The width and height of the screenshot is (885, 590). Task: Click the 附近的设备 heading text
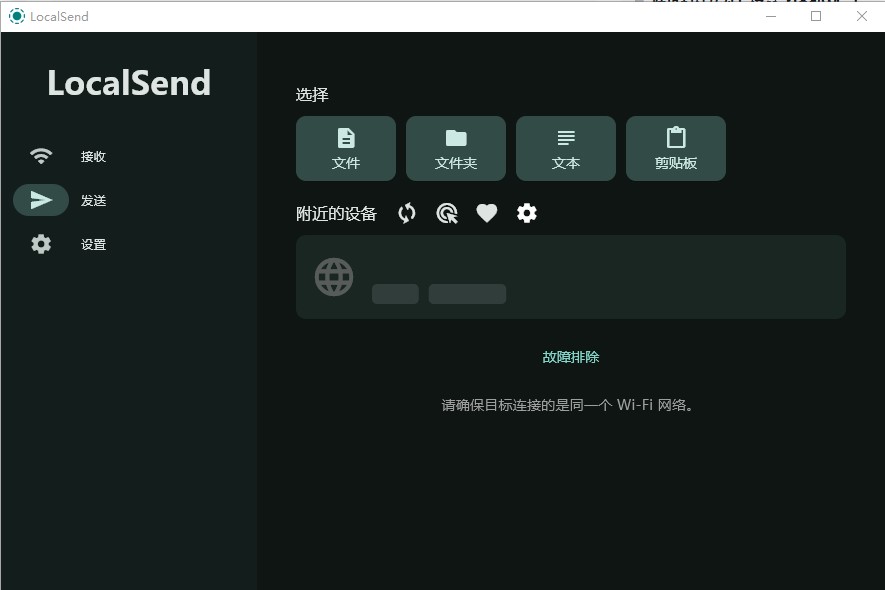336,214
